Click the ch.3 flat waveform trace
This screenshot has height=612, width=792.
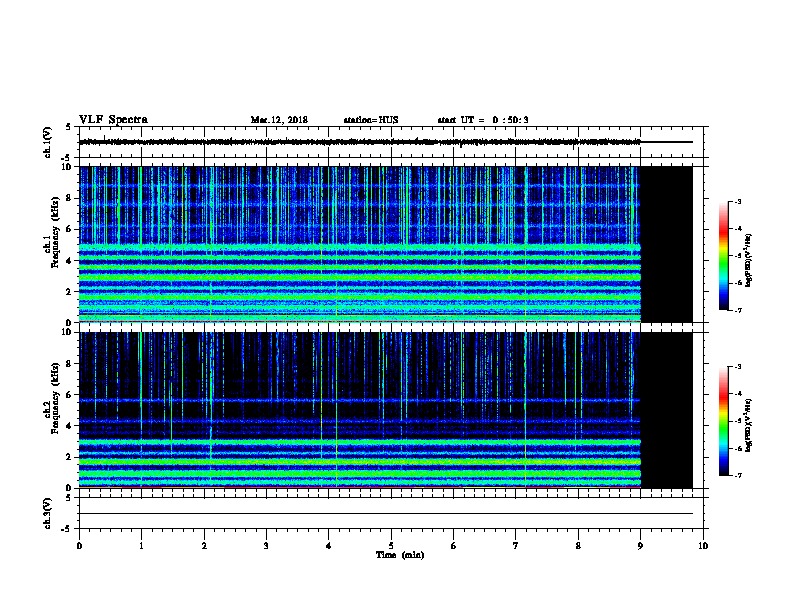coord(386,514)
